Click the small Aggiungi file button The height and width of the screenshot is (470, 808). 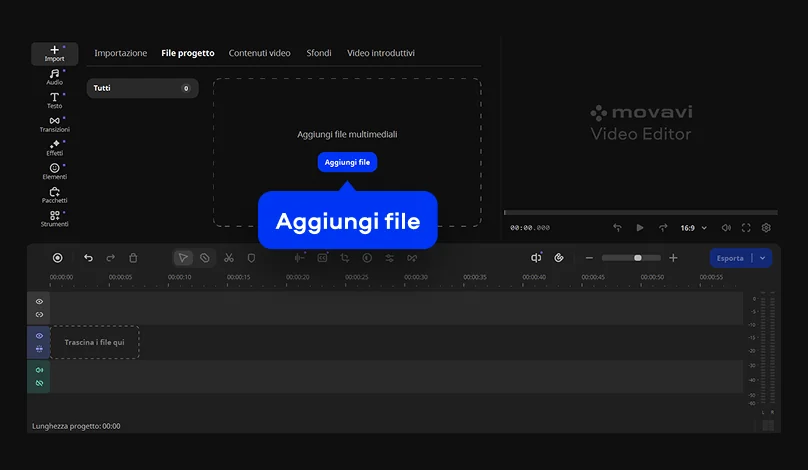click(x=347, y=162)
